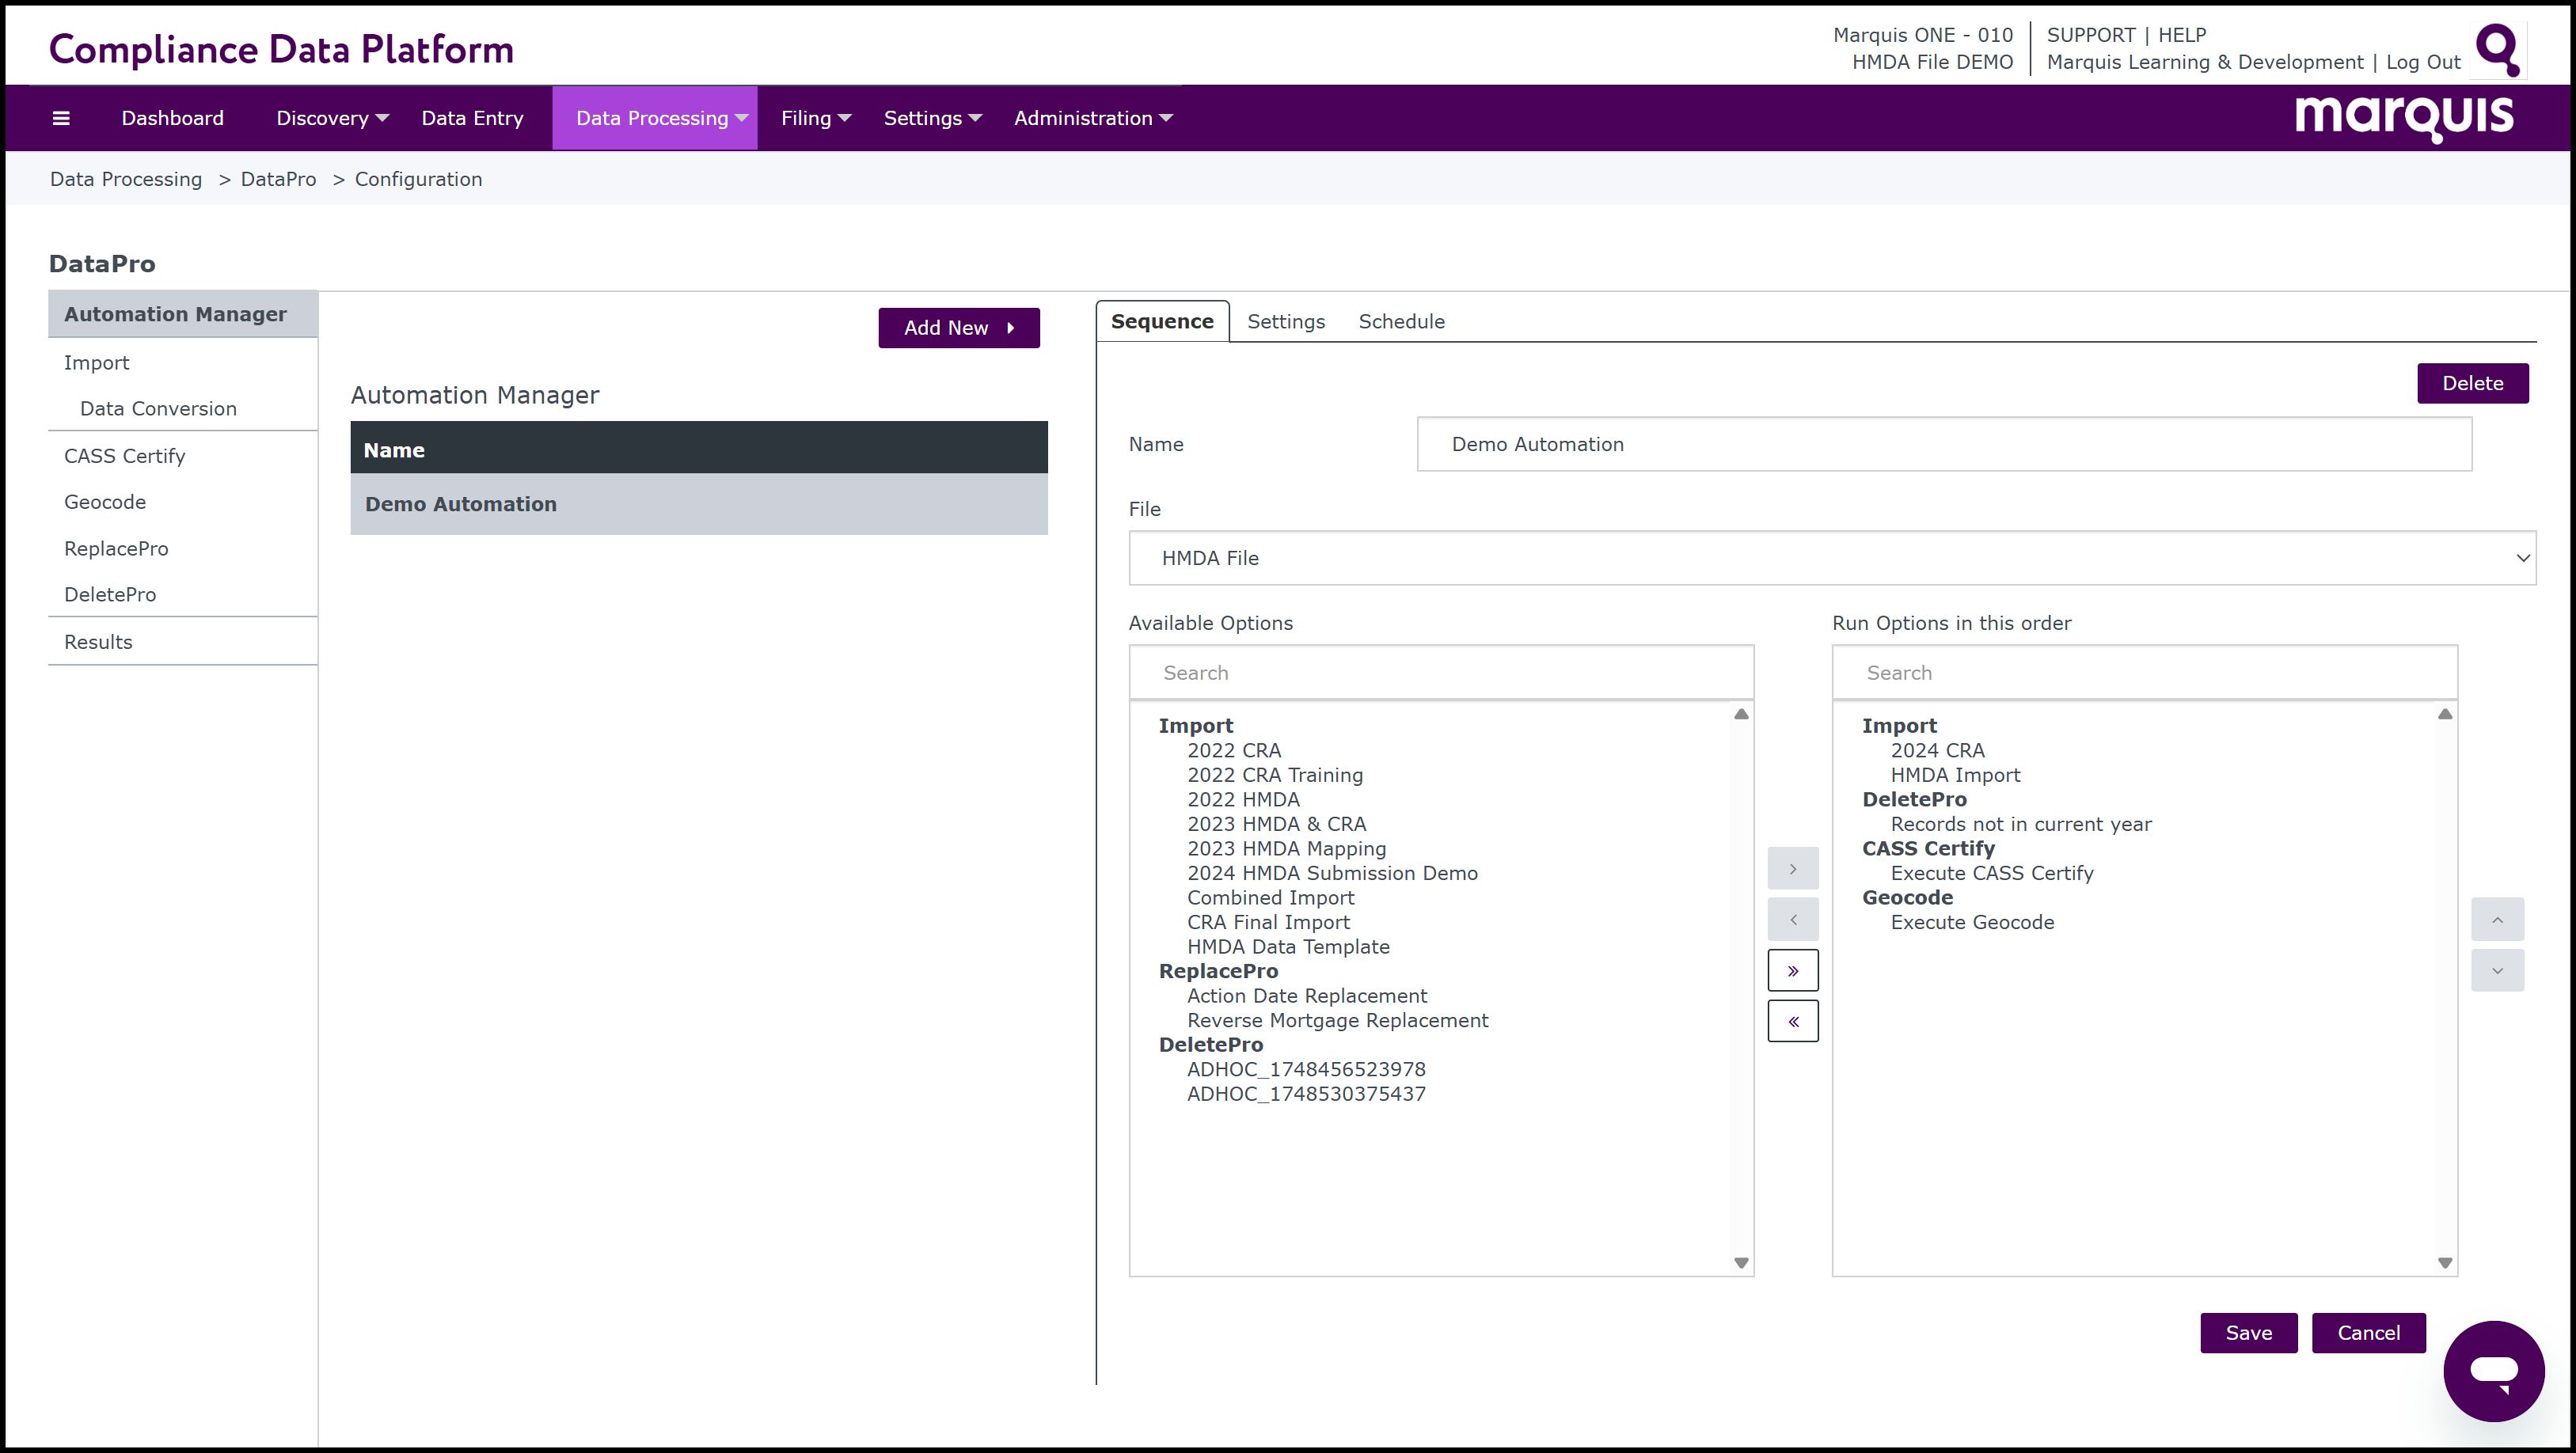Select 2023 HMDA Mapping in available options

1286,848
